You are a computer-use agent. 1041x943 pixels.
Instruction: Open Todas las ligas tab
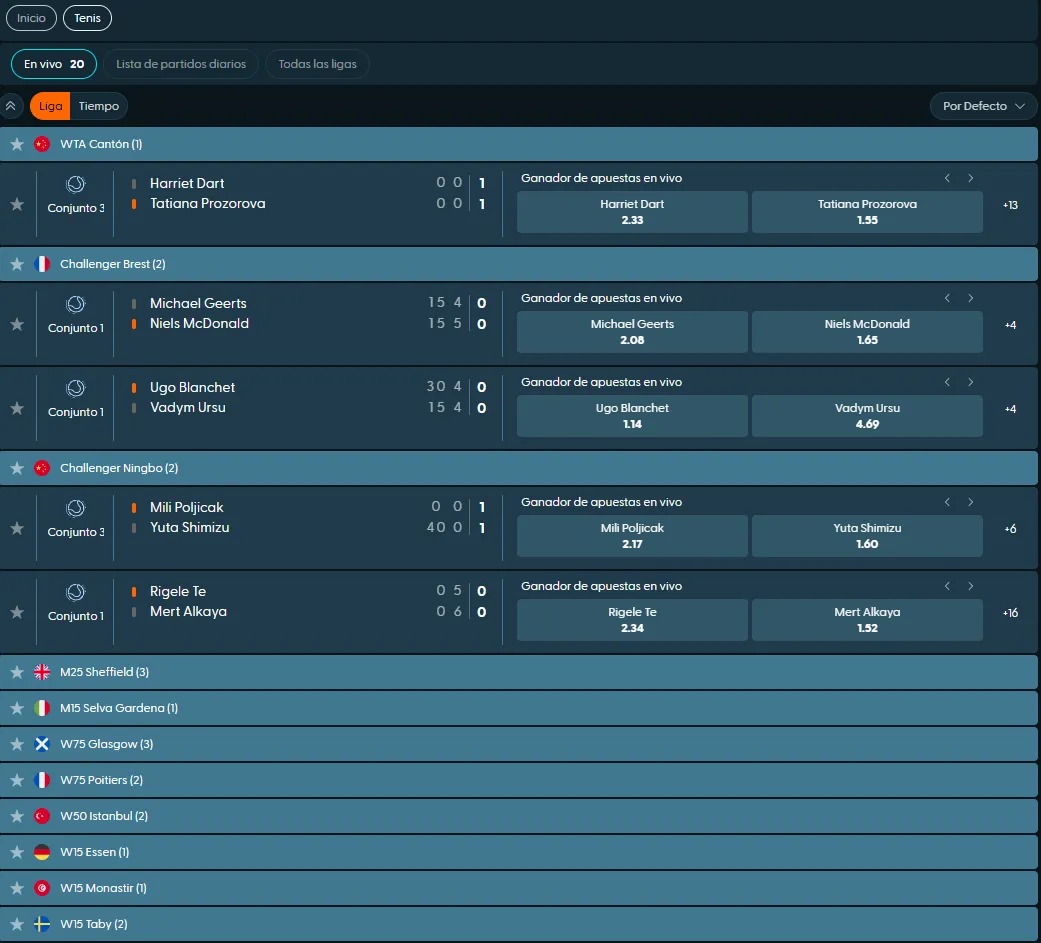317,64
